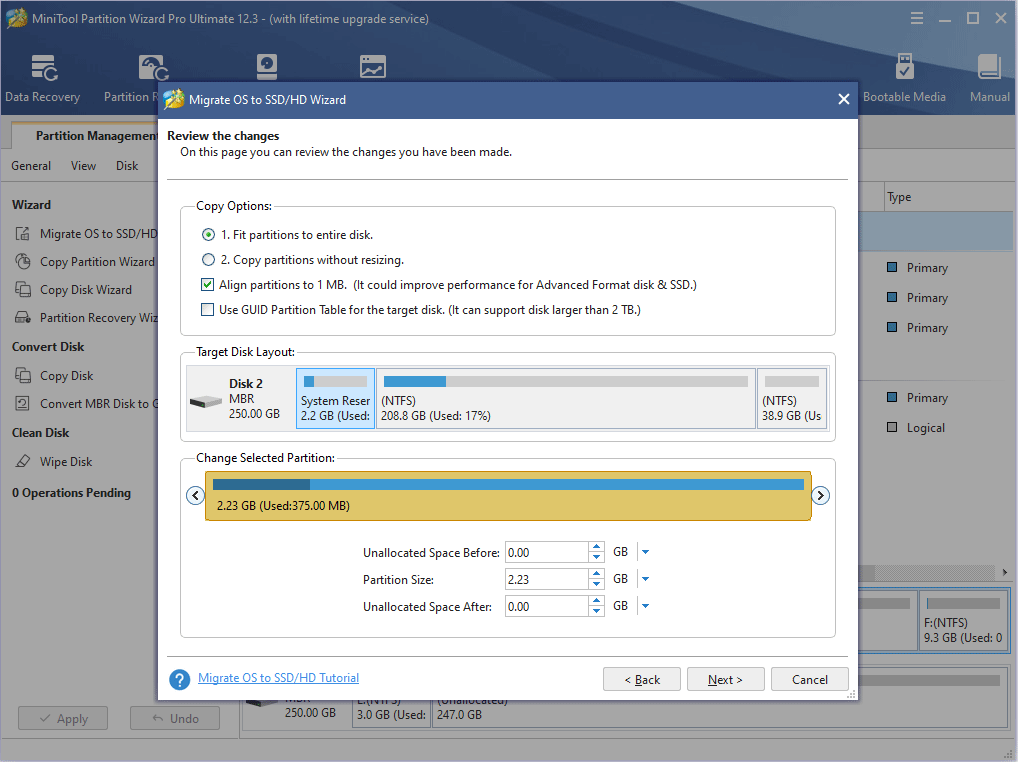The width and height of the screenshot is (1018, 762).
Task: Open unit dropdown for Unallocated Space Before
Action: pos(645,552)
